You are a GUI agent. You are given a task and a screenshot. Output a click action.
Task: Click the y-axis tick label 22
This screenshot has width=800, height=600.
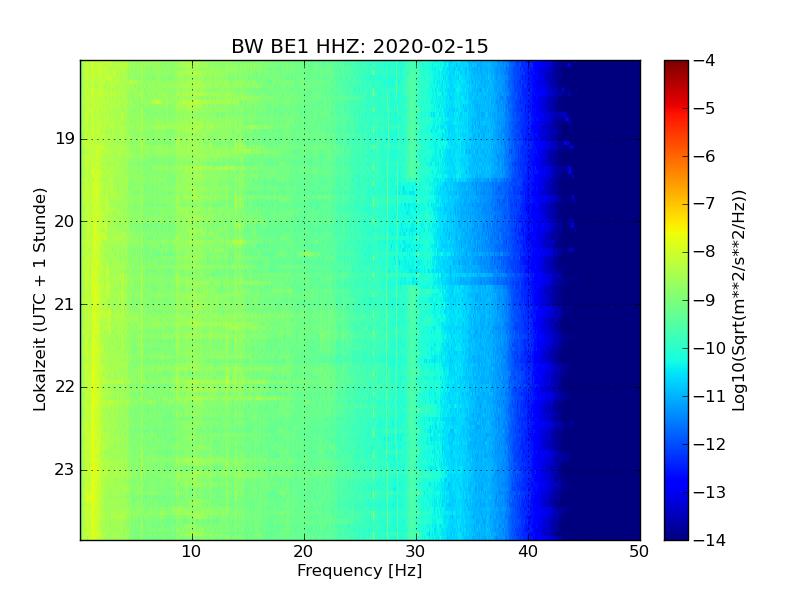64,387
